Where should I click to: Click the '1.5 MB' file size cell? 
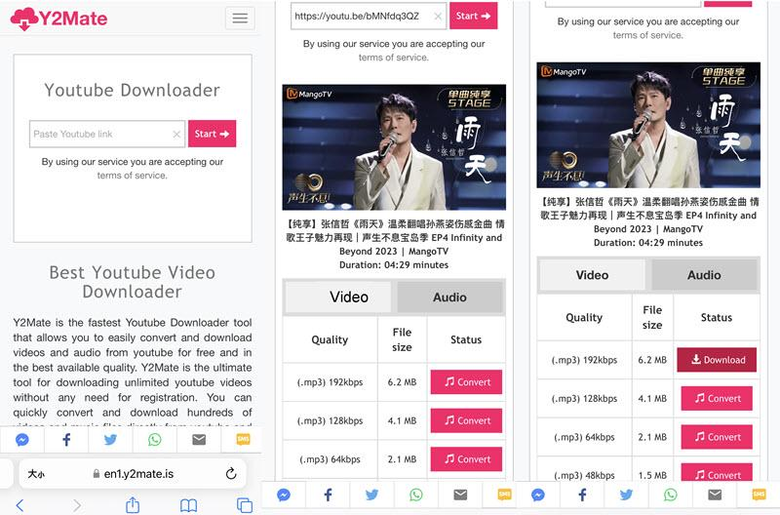coord(652,476)
